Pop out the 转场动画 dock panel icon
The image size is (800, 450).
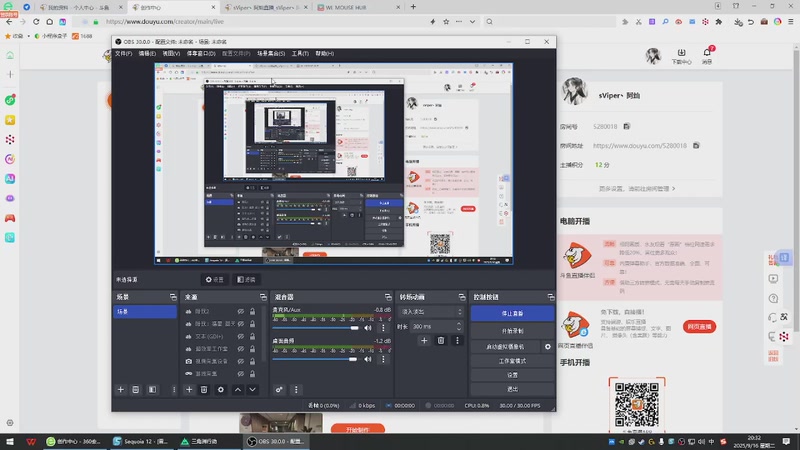click(462, 297)
